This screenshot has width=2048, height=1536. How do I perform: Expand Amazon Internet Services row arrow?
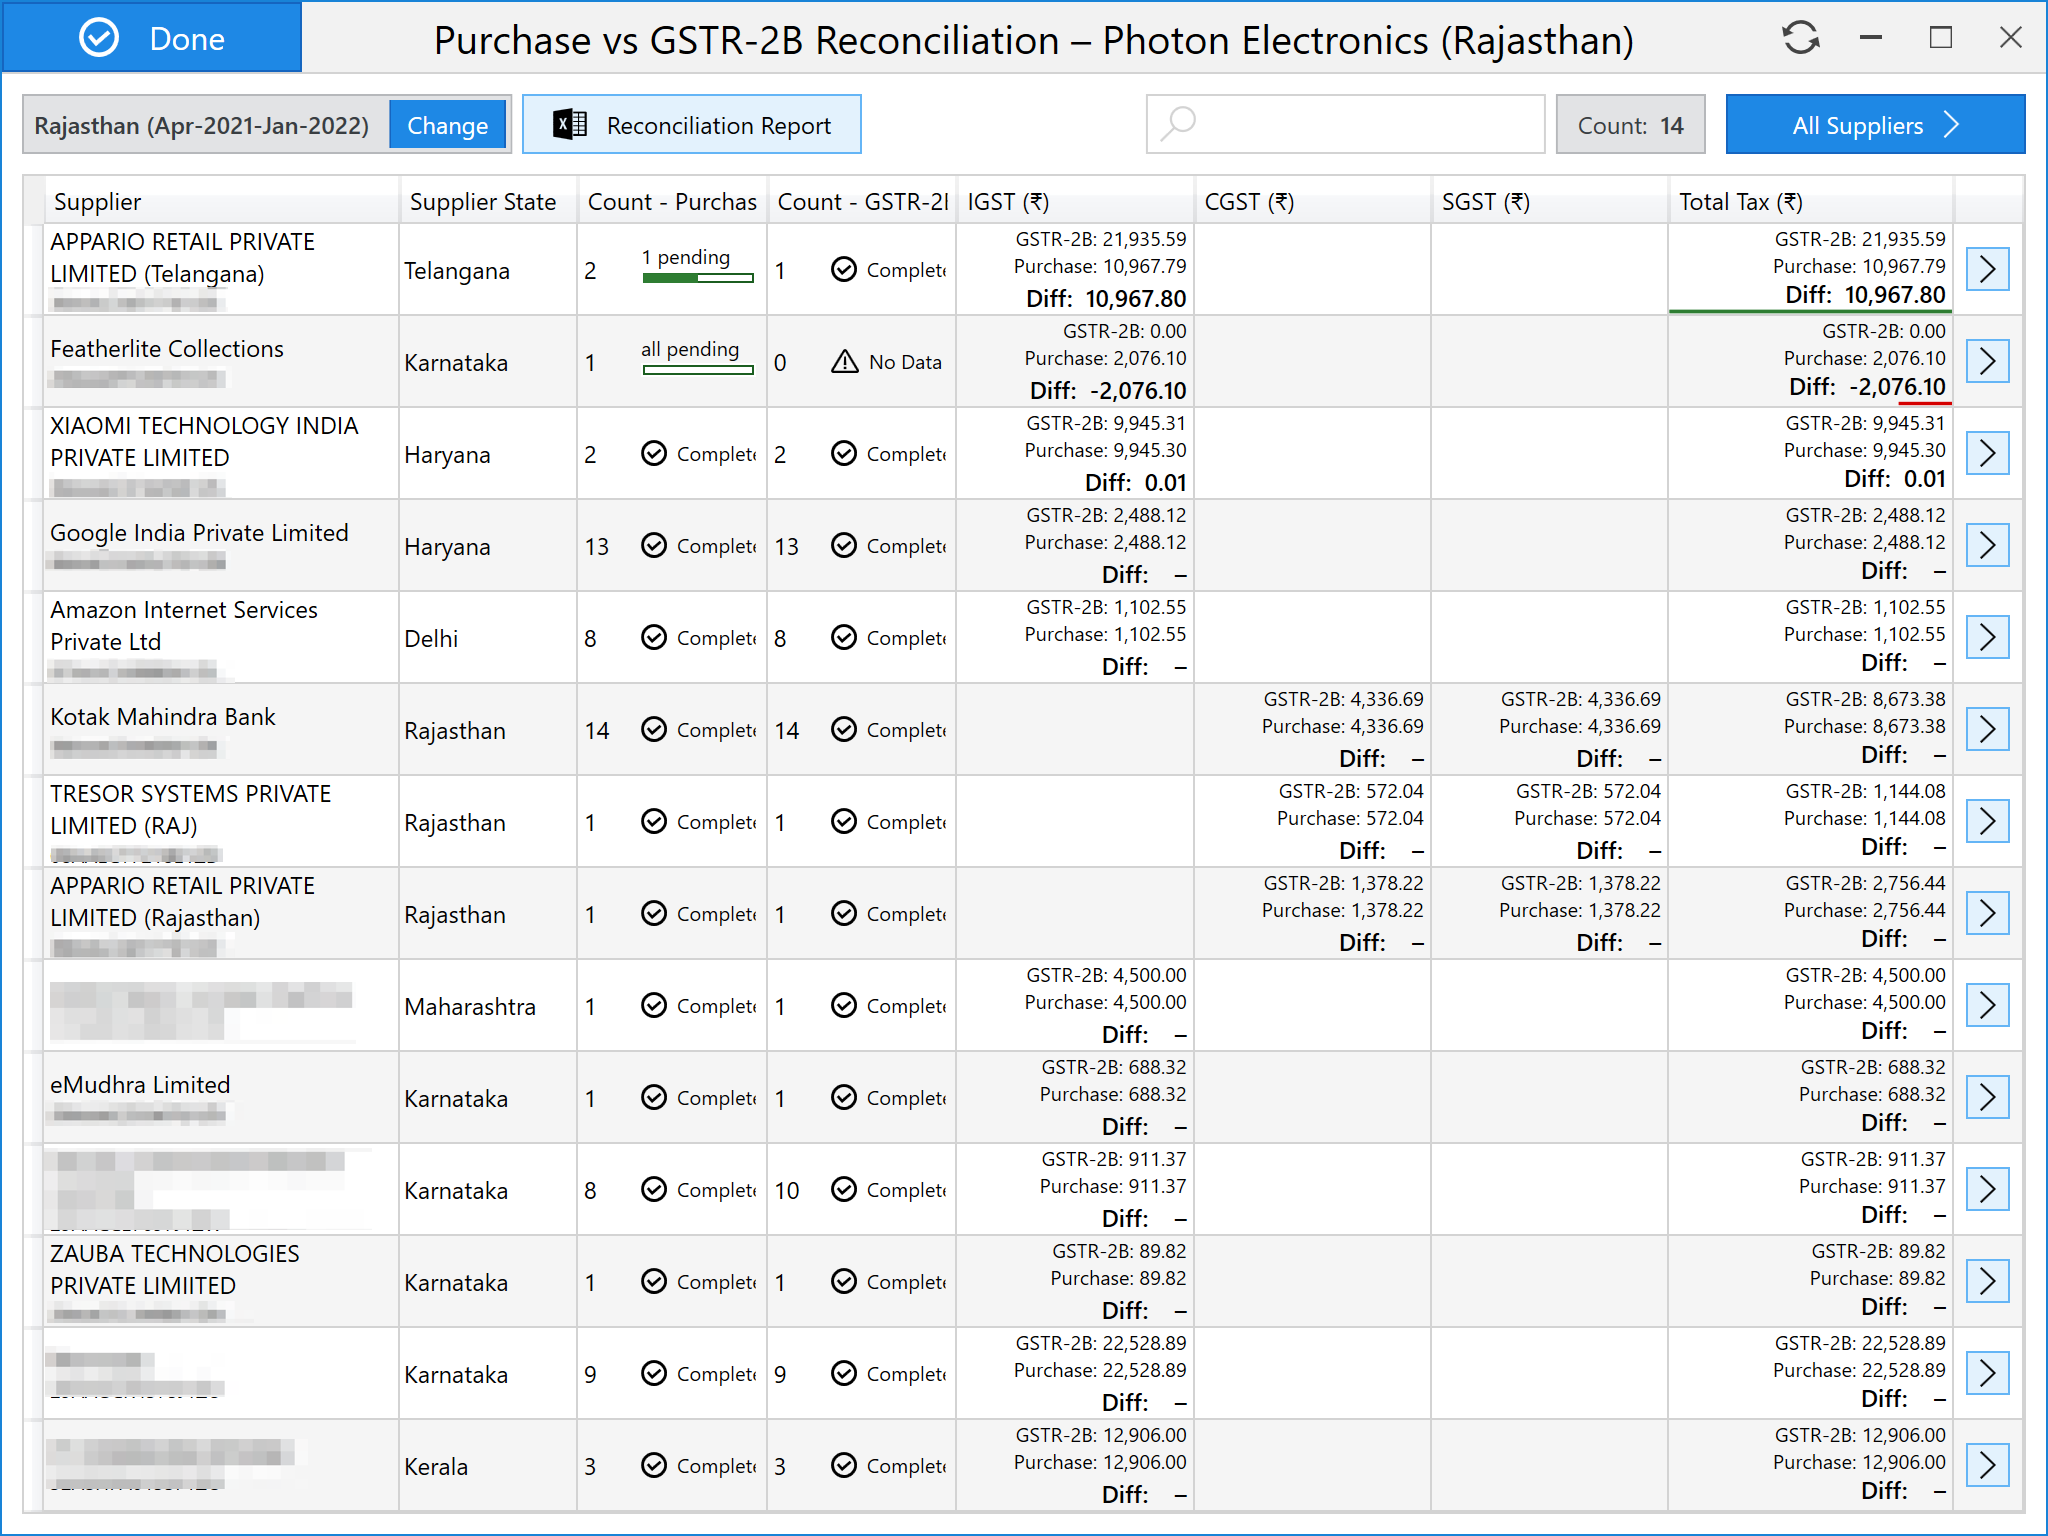point(1987,637)
